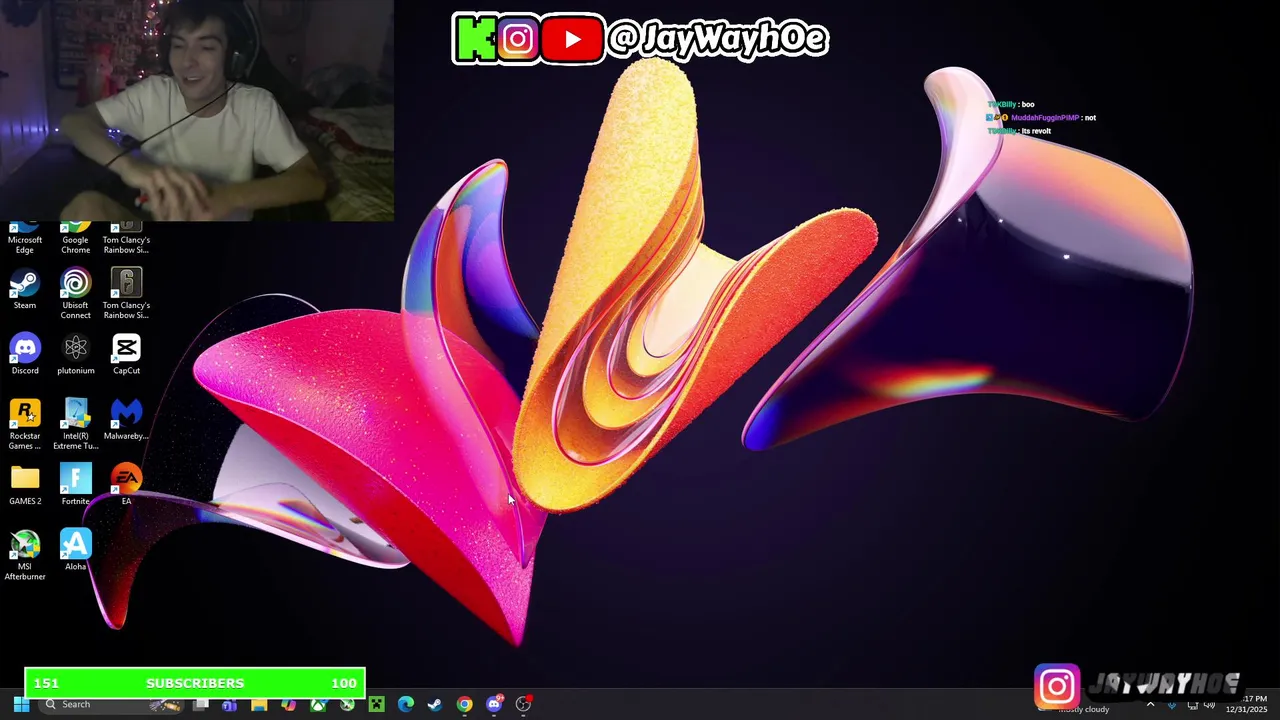Select the Microsoft Edge desktop shortcut
This screenshot has height=720, width=1280.
point(25,238)
